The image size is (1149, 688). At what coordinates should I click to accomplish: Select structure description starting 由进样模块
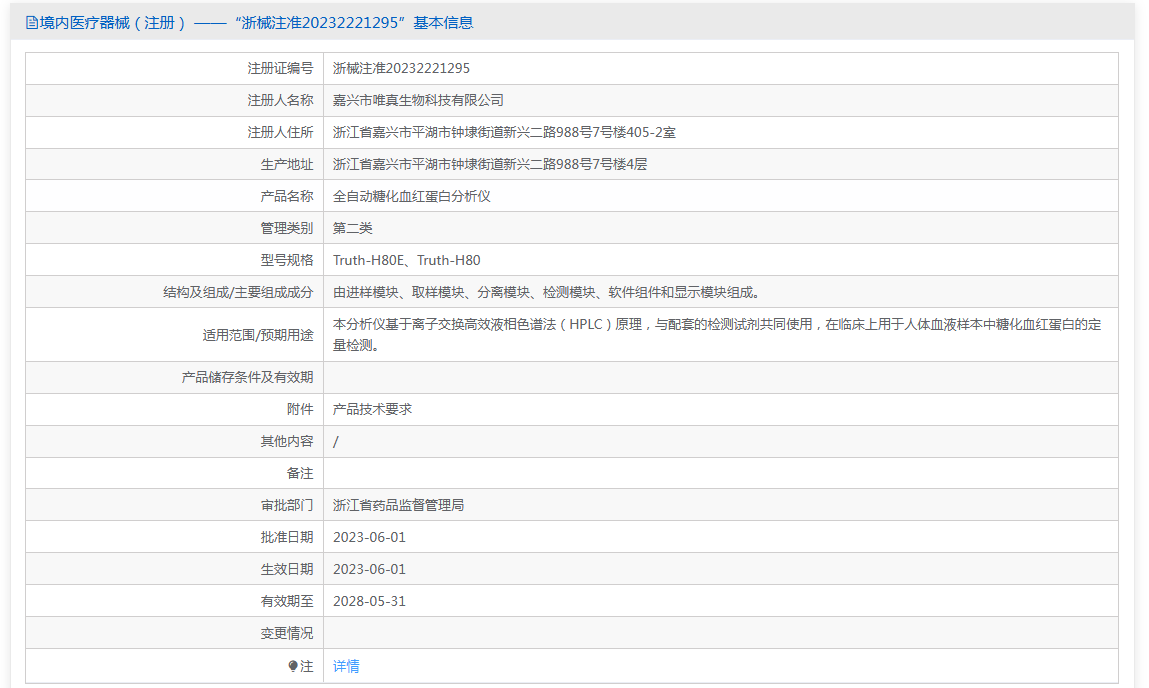(x=547, y=292)
